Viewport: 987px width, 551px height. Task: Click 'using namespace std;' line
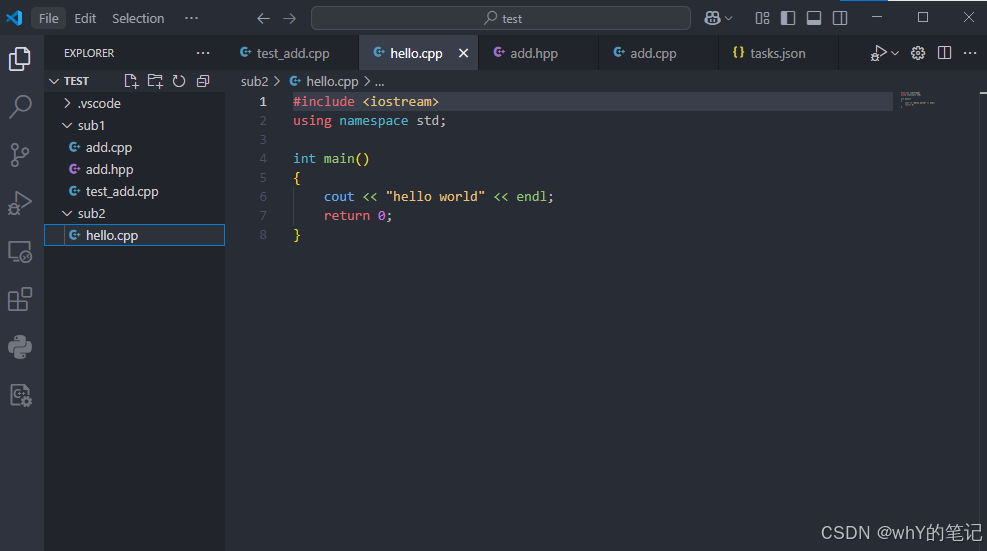(369, 121)
